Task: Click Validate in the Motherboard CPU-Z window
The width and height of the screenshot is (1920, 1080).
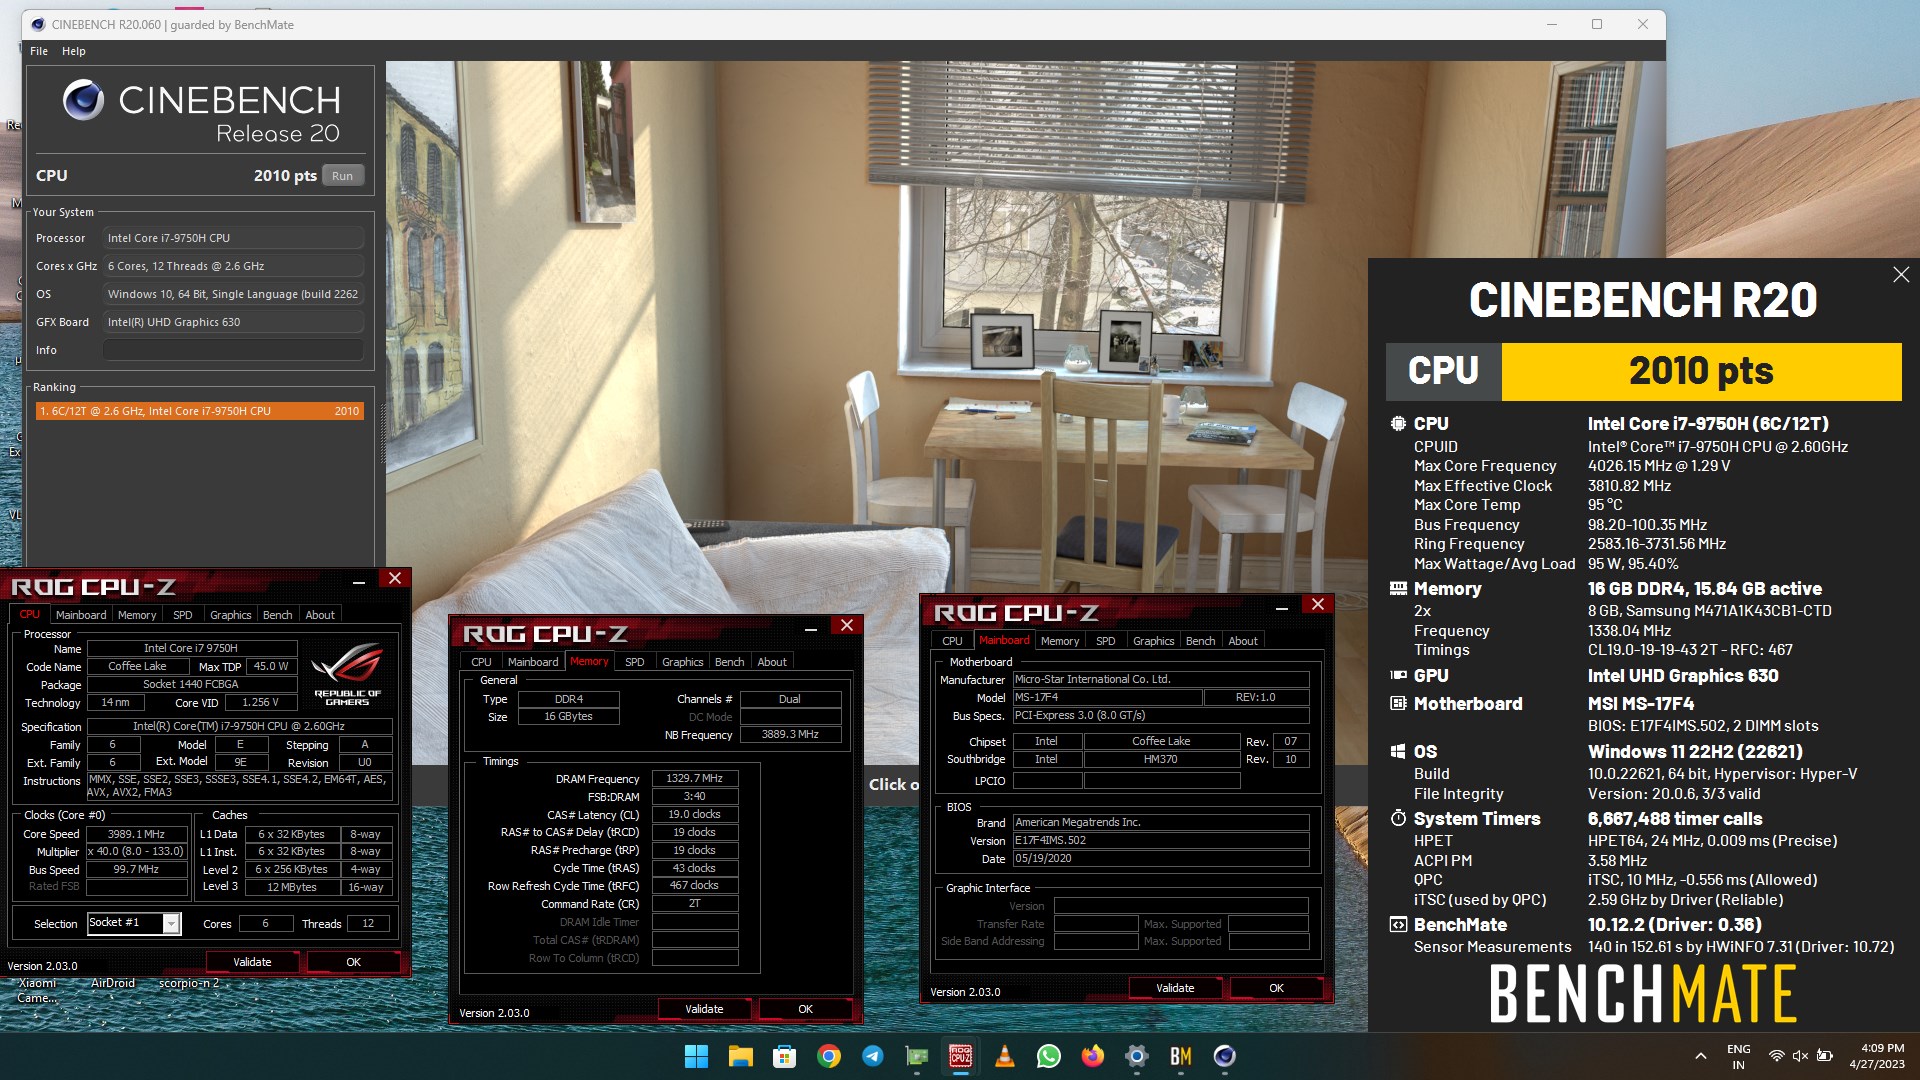Action: (1175, 988)
